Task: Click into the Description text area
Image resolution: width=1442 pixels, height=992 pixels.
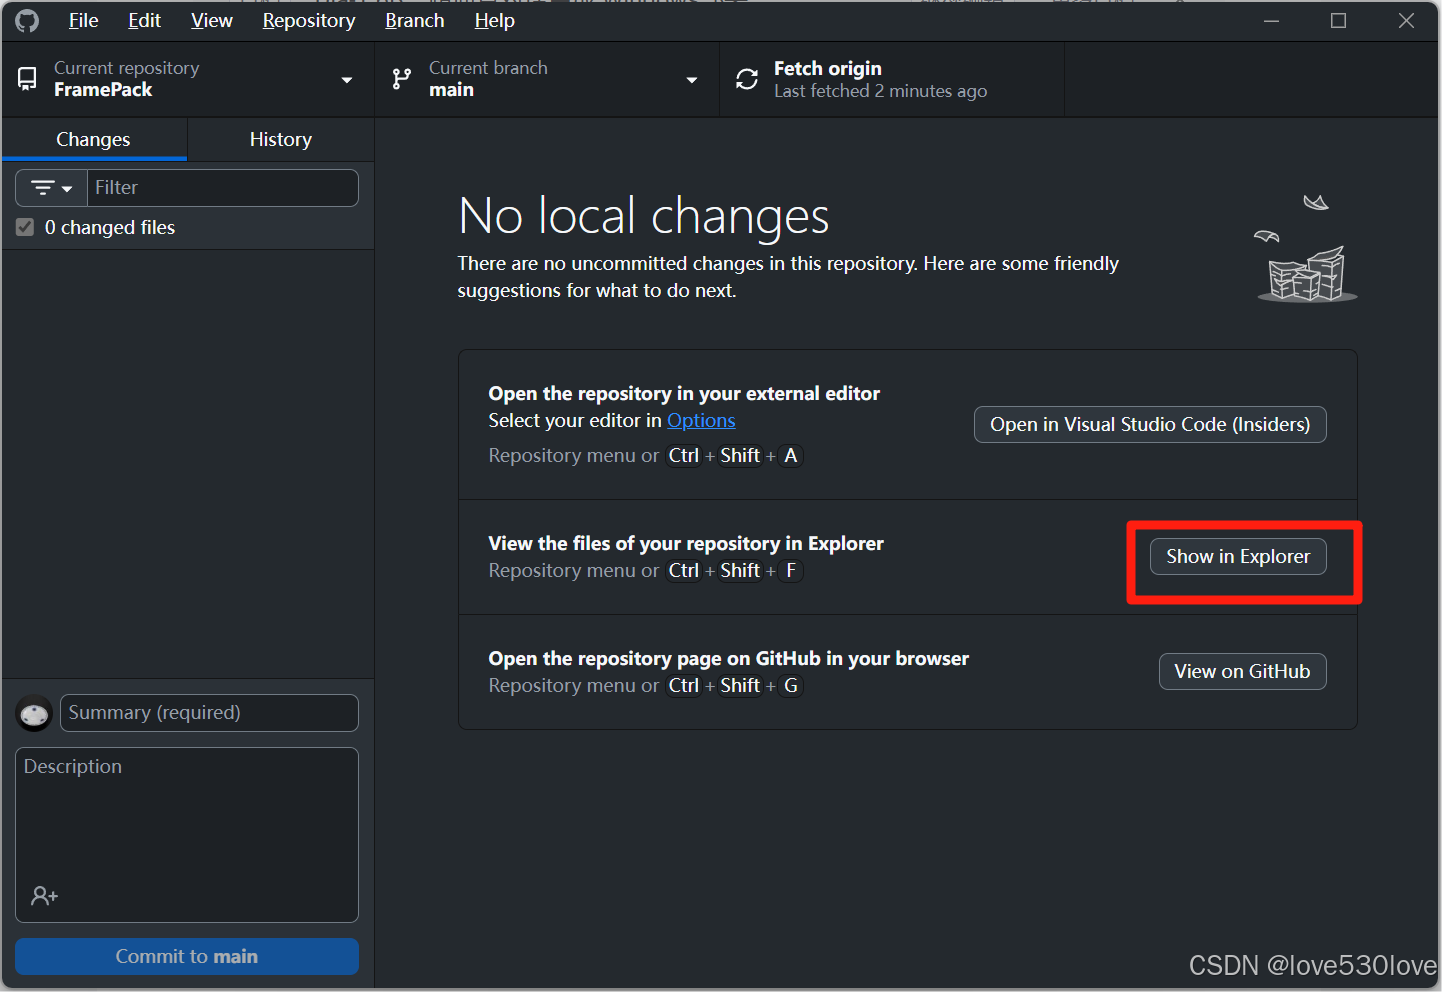Action: click(187, 835)
